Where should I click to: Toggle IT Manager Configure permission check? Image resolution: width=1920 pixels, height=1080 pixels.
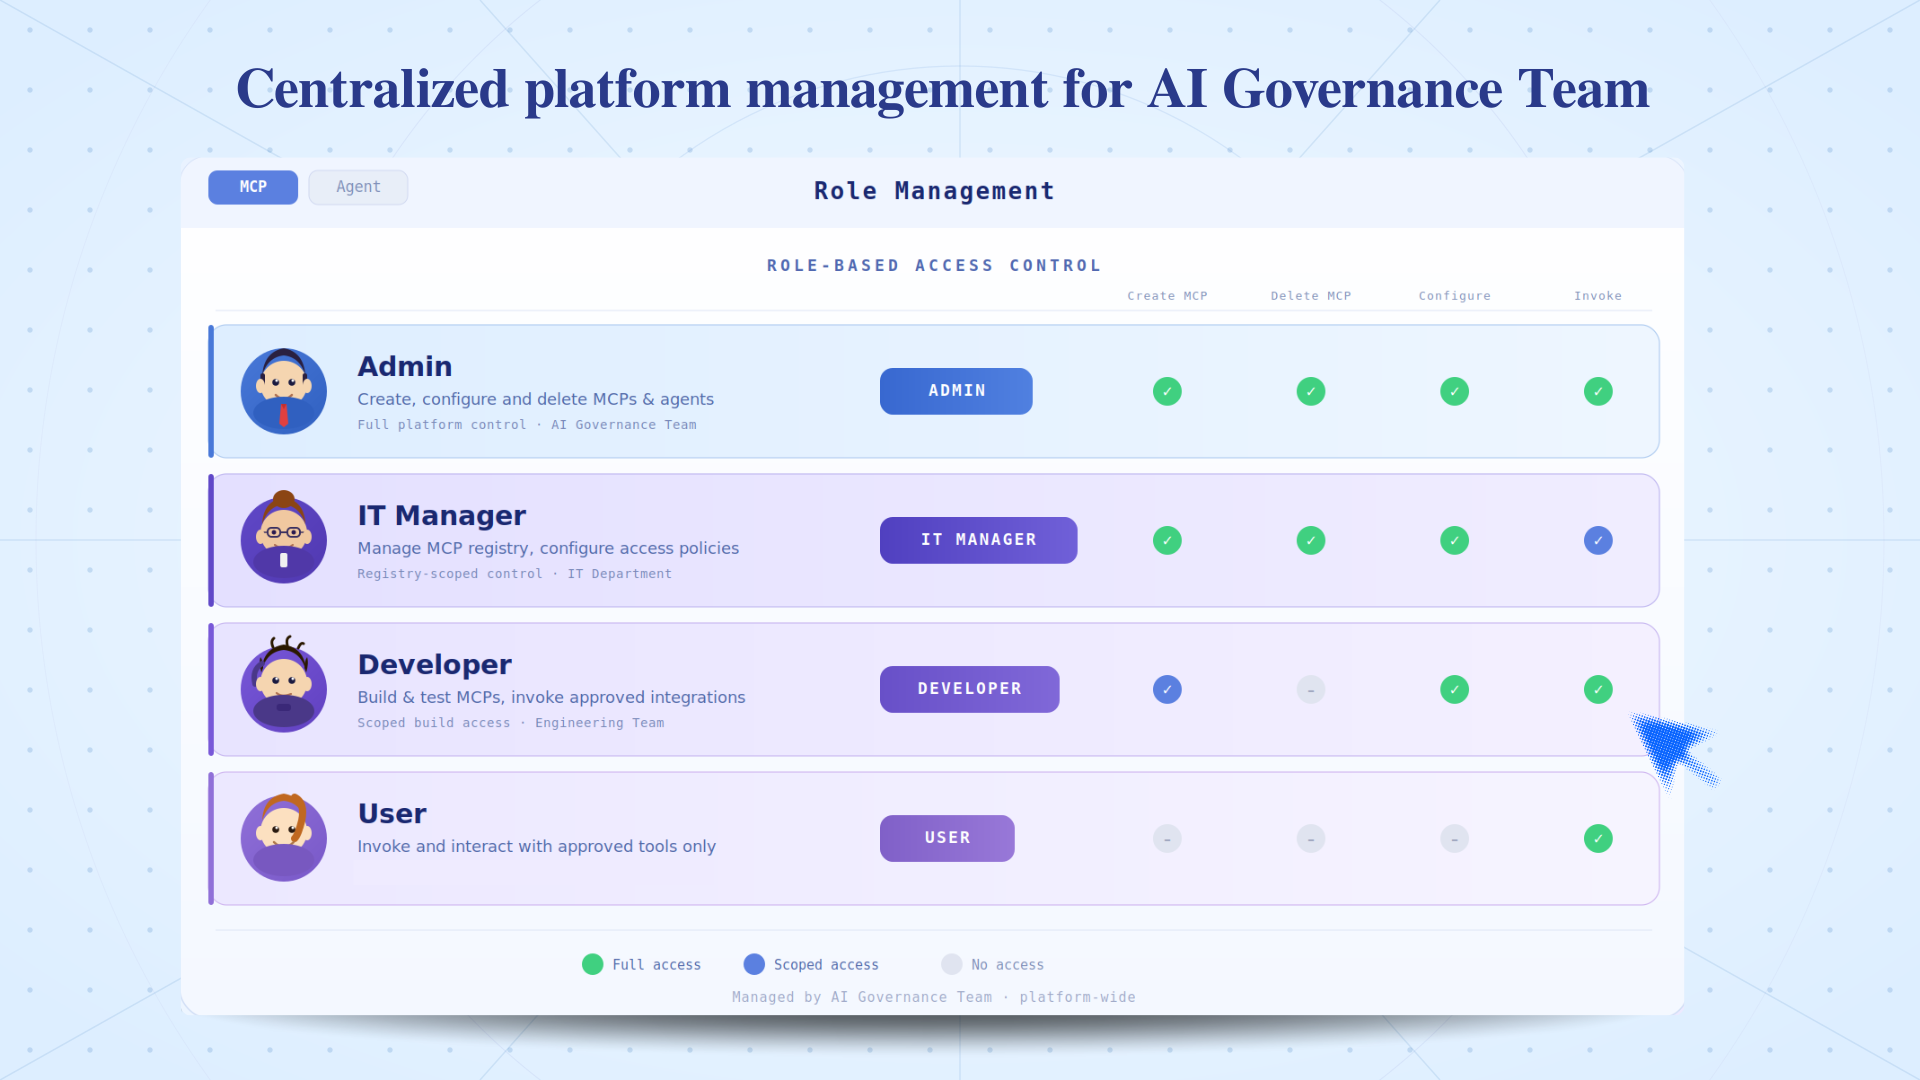click(1455, 540)
